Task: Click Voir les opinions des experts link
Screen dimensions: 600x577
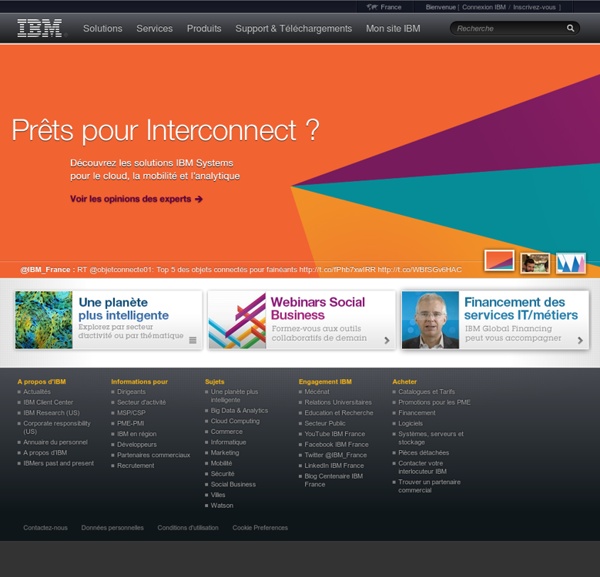Action: (136, 199)
